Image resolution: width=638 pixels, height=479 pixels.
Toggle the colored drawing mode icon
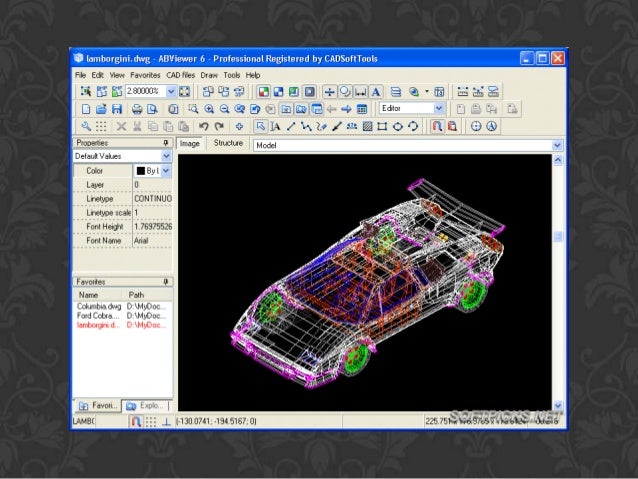click(x=263, y=92)
